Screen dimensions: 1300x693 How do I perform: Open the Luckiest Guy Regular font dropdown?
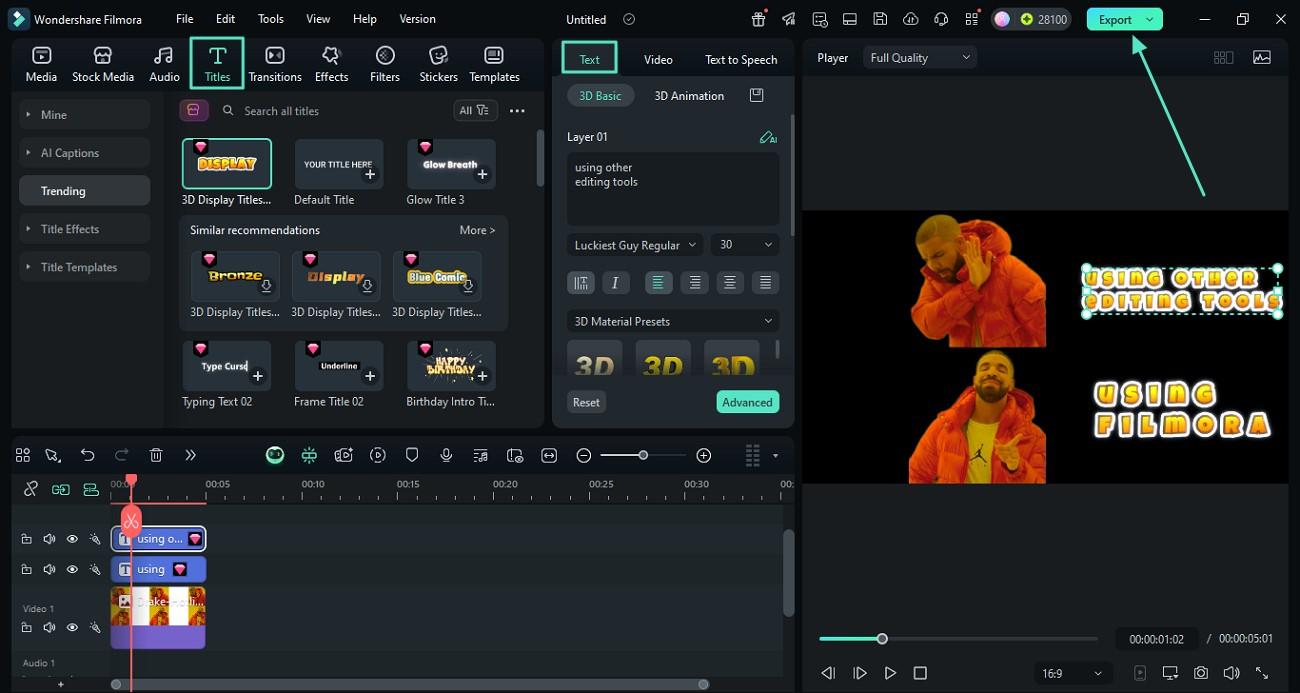click(x=634, y=245)
